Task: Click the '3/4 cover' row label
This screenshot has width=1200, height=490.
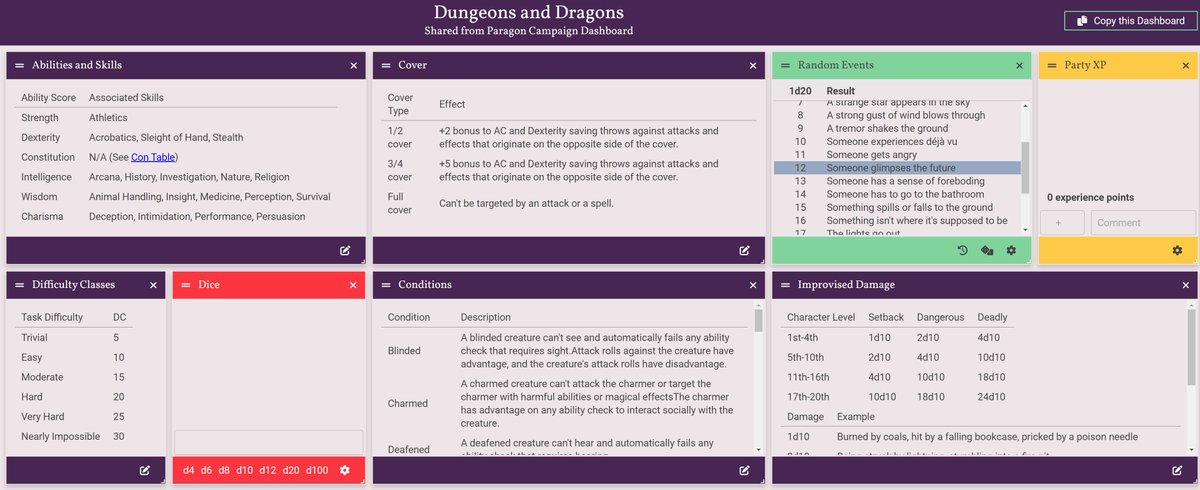Action: coord(400,170)
